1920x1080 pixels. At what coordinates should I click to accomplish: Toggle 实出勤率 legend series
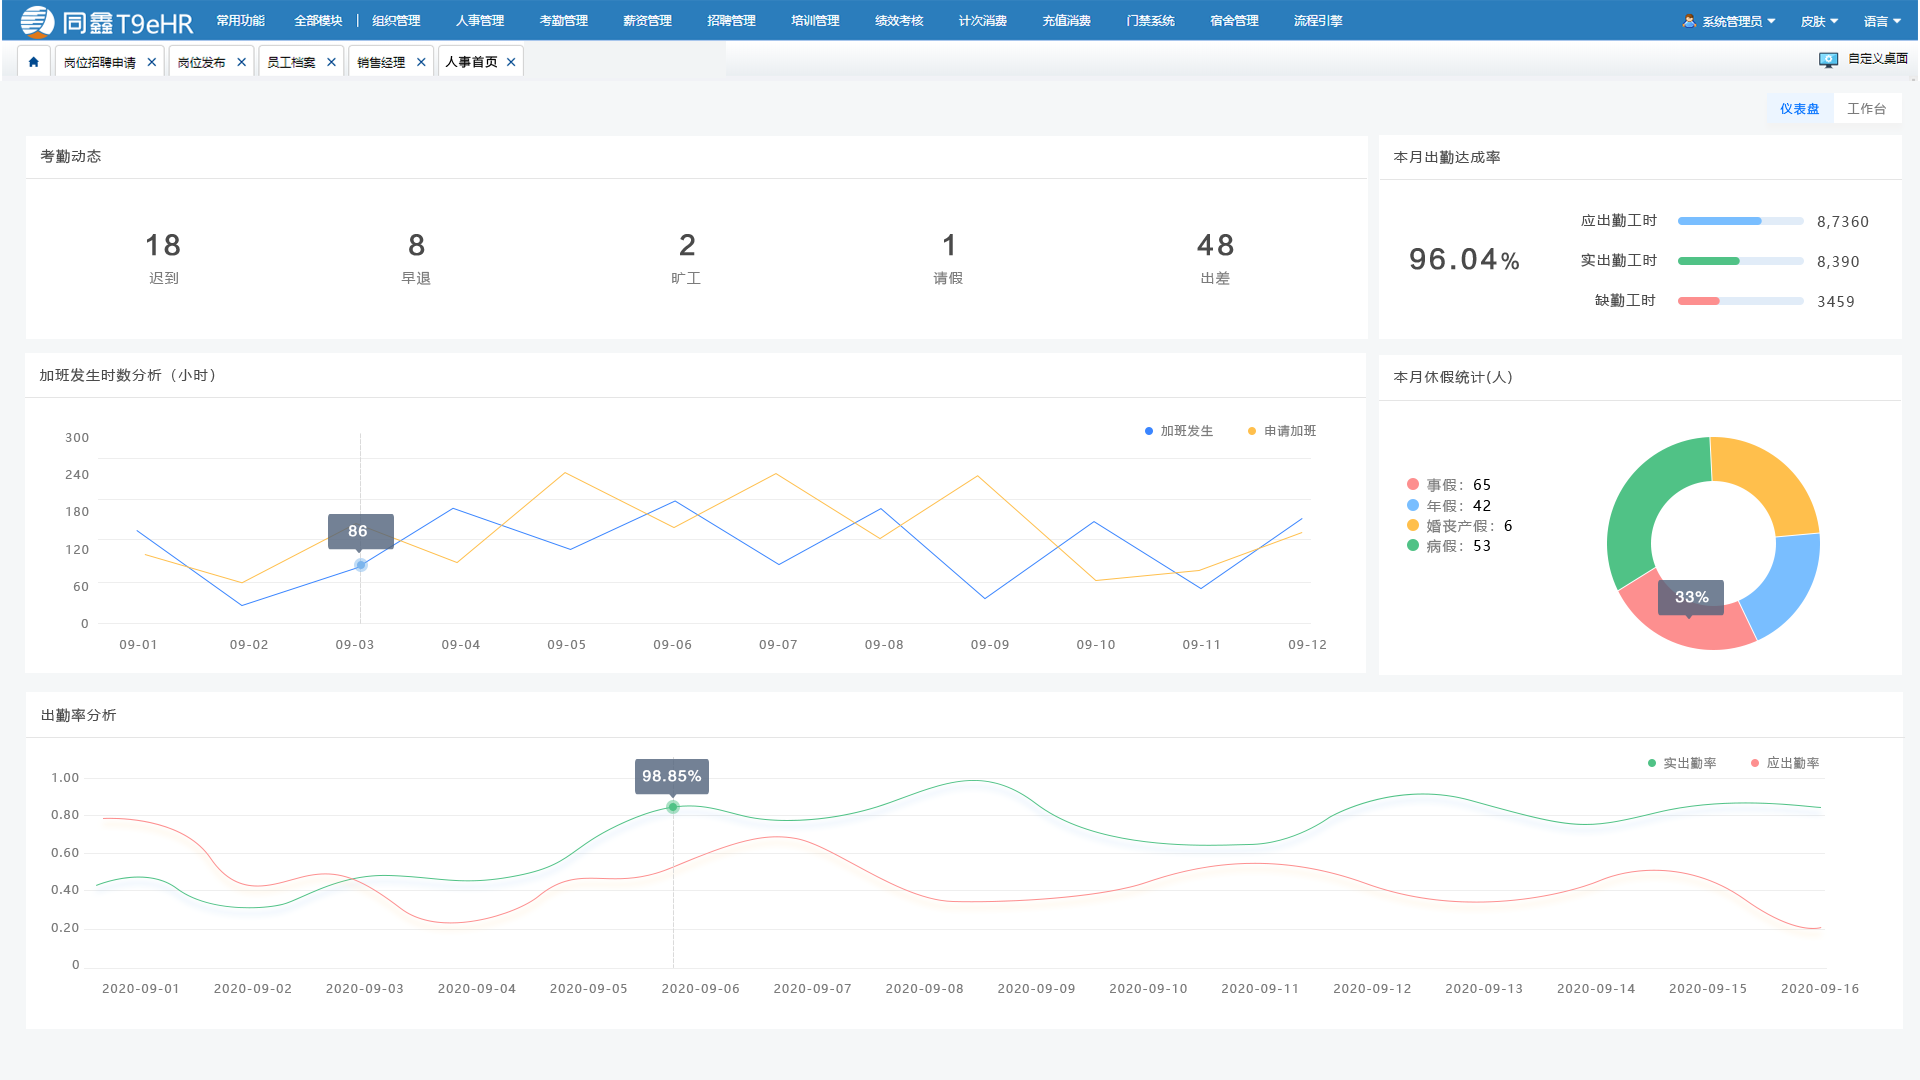[1682, 763]
